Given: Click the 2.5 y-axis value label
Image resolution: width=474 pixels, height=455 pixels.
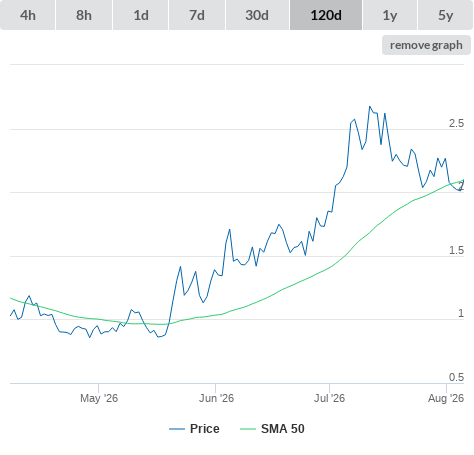Looking at the screenshot, I should coord(456,123).
